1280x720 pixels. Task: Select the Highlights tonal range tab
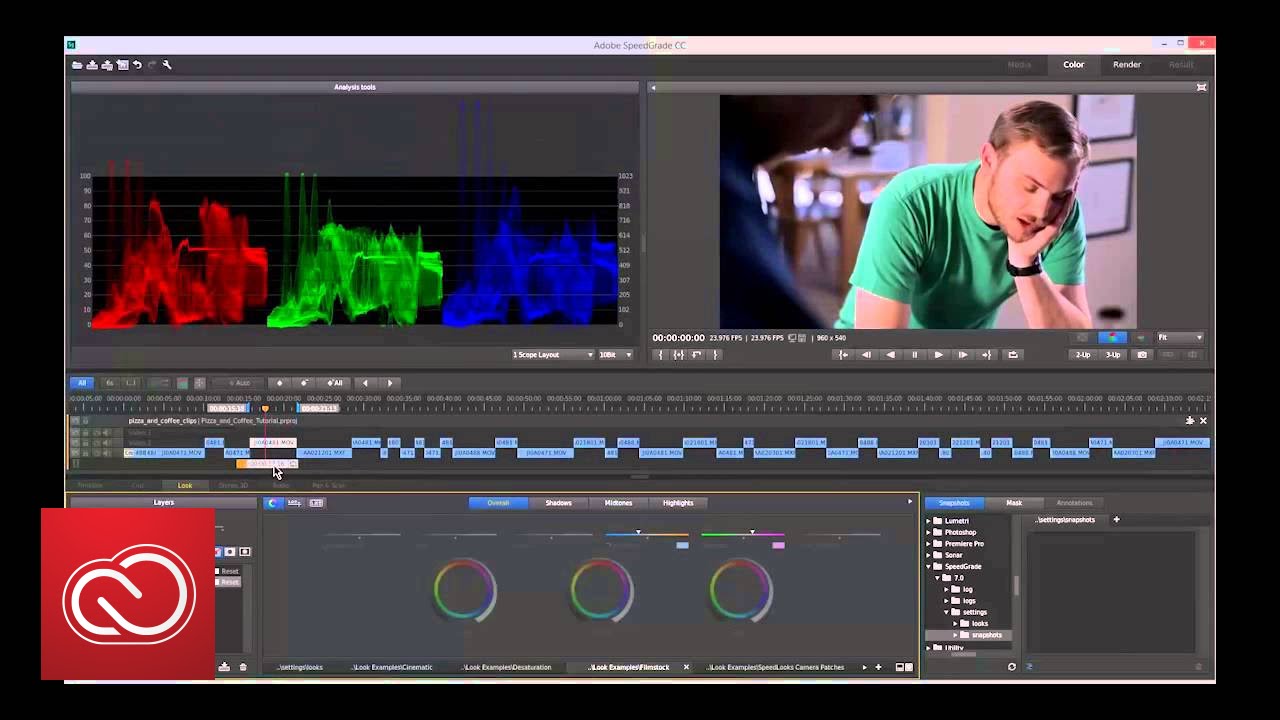point(678,503)
